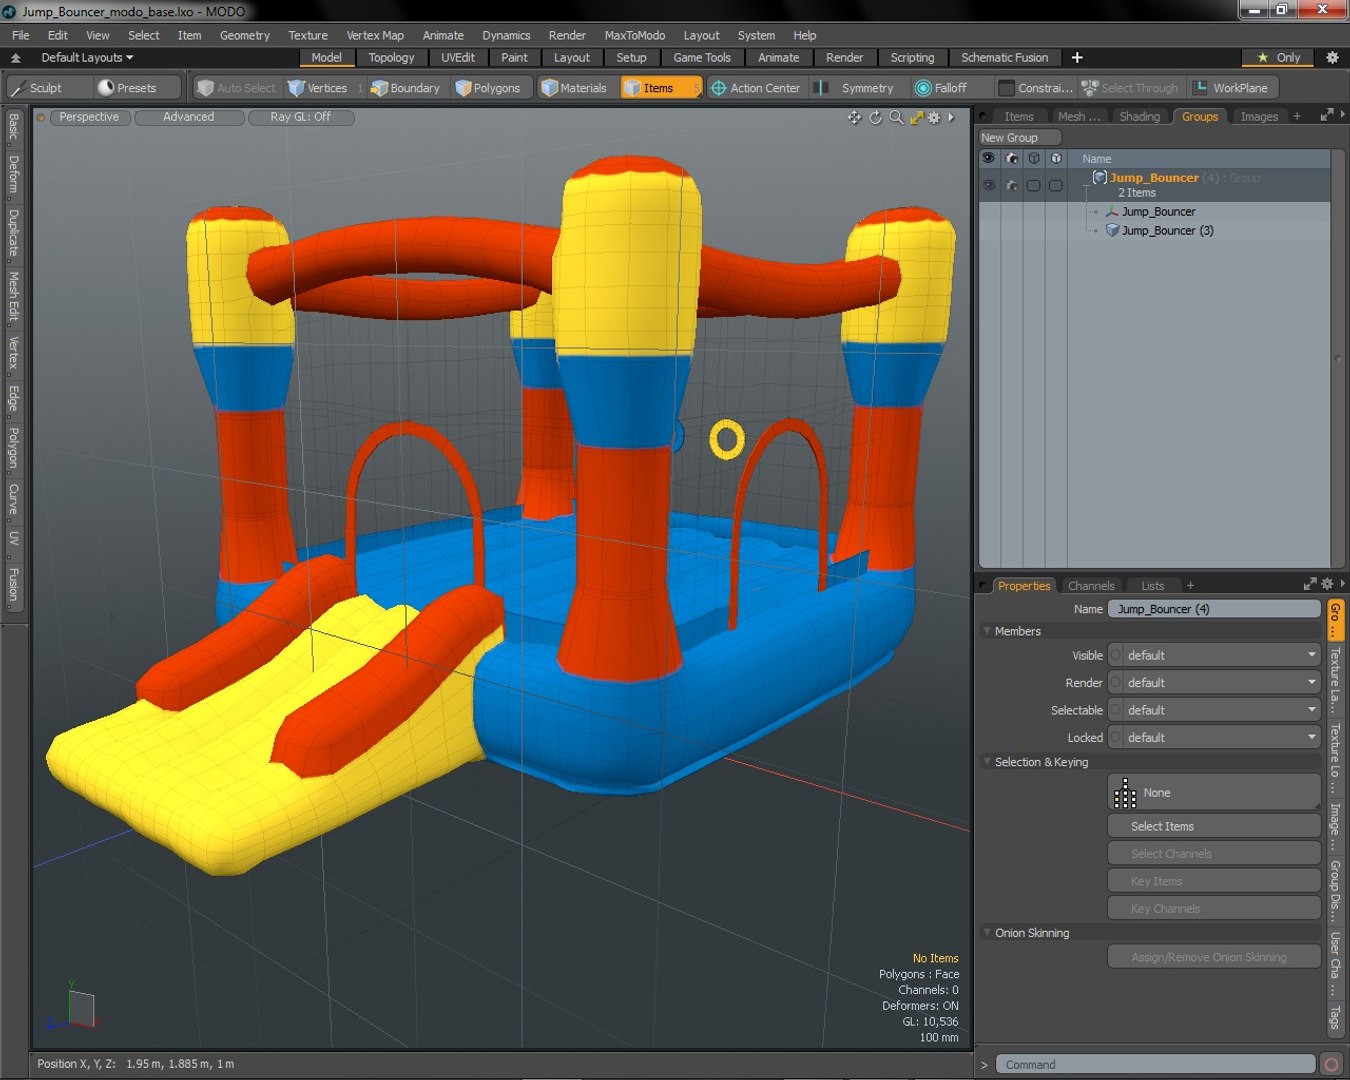The width and height of the screenshot is (1350, 1080).
Task: Click the record button beside Command
Action: [x=1331, y=1064]
